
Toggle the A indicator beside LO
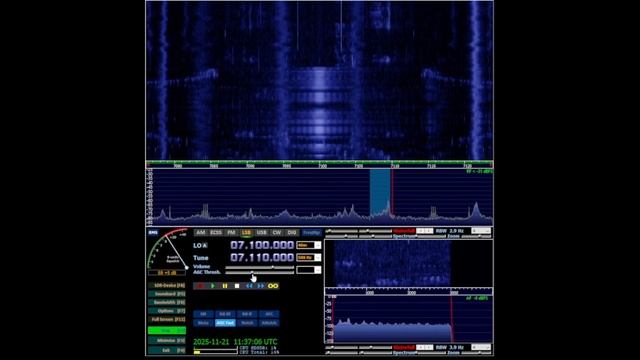205,245
